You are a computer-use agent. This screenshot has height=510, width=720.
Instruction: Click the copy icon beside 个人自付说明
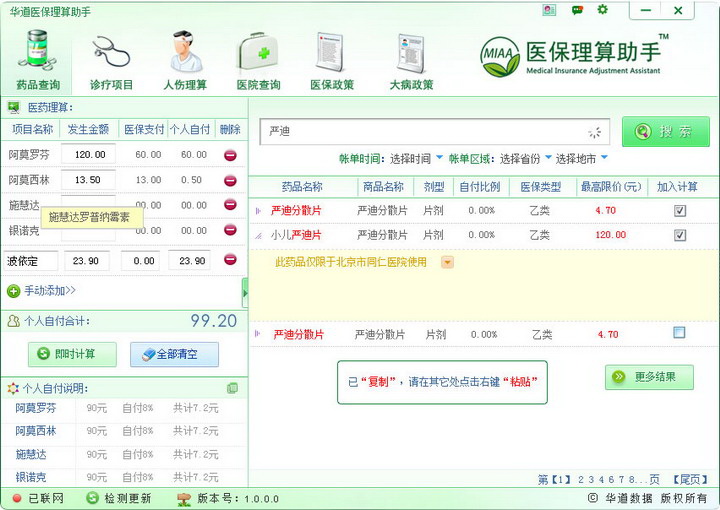[232, 388]
